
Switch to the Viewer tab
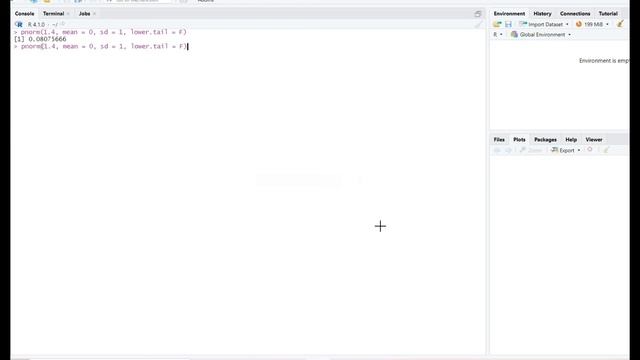click(x=594, y=140)
